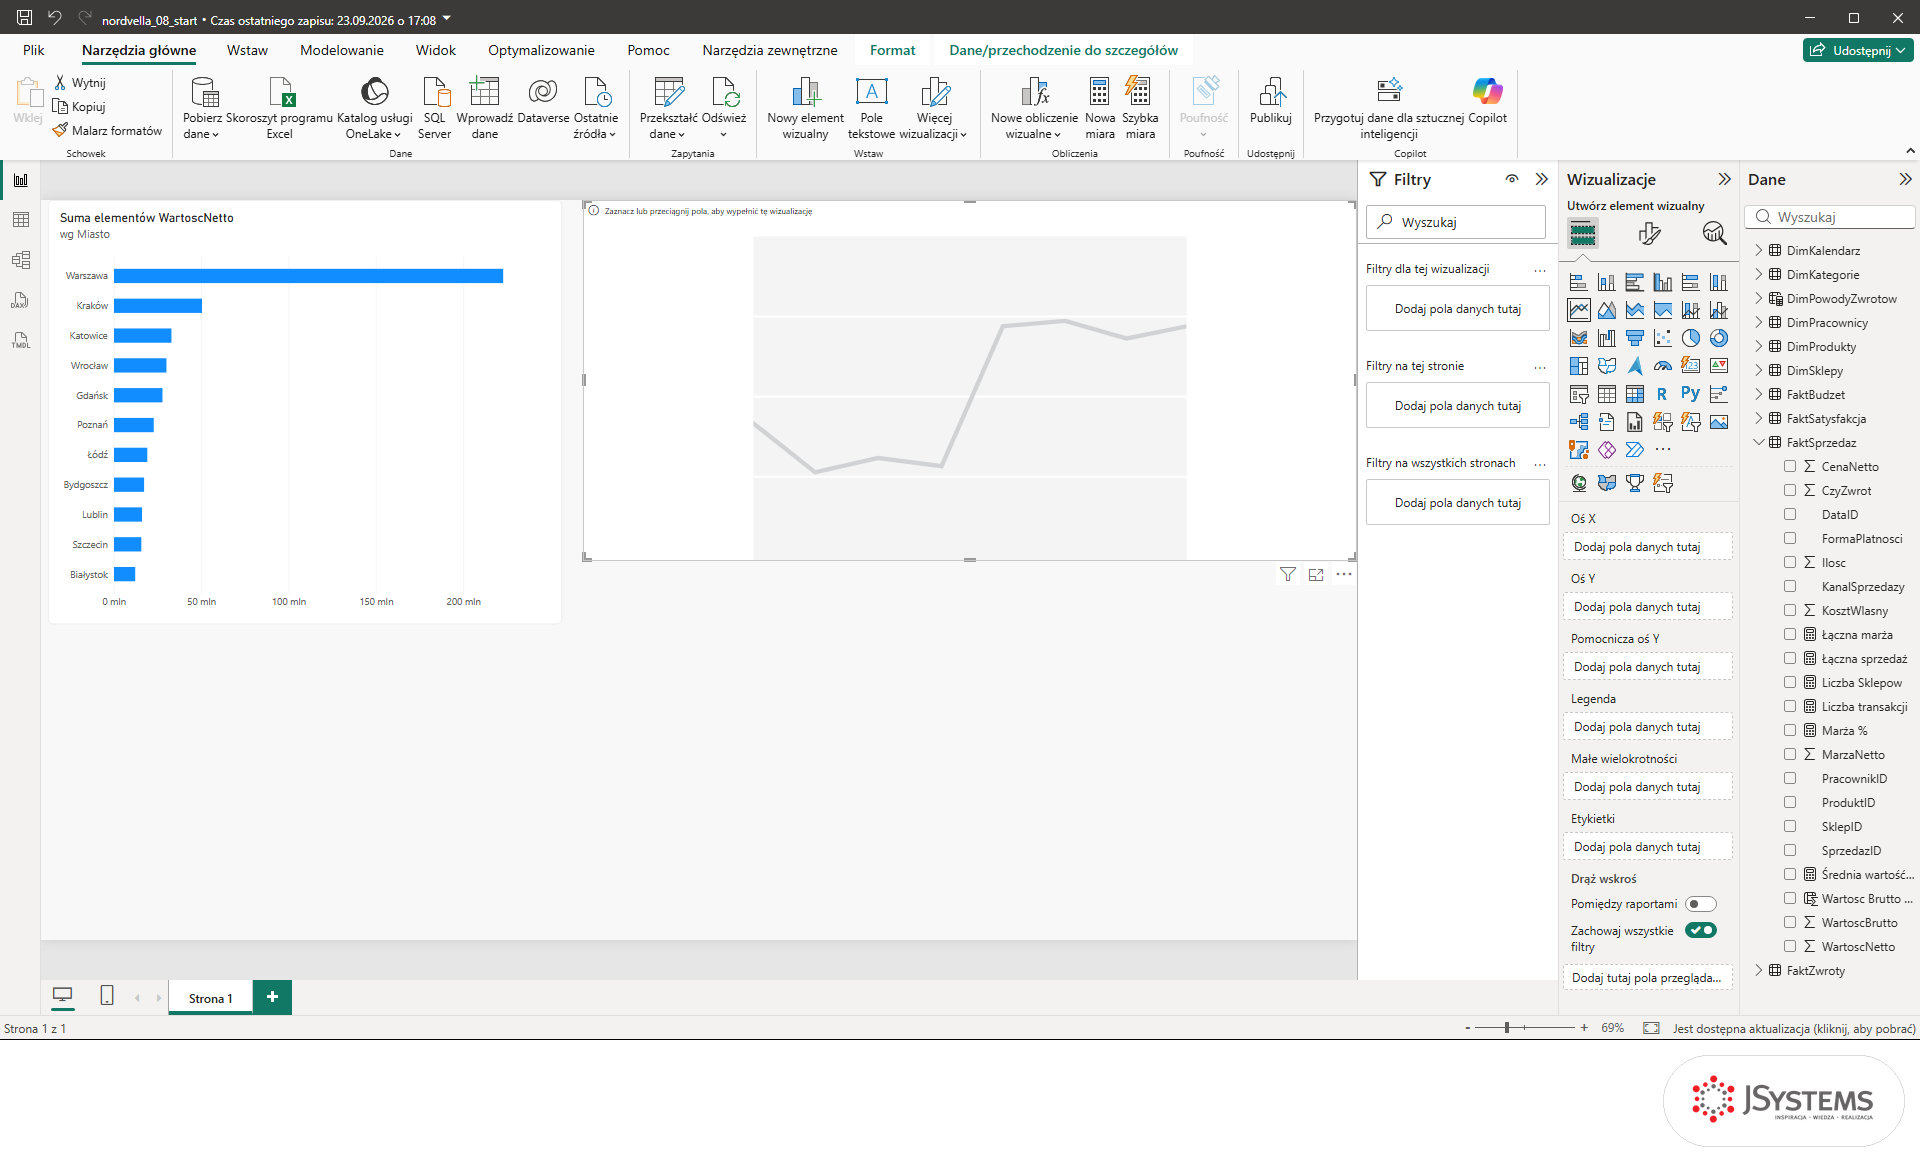
Task: Insert a treemap visual
Action: 1578,366
